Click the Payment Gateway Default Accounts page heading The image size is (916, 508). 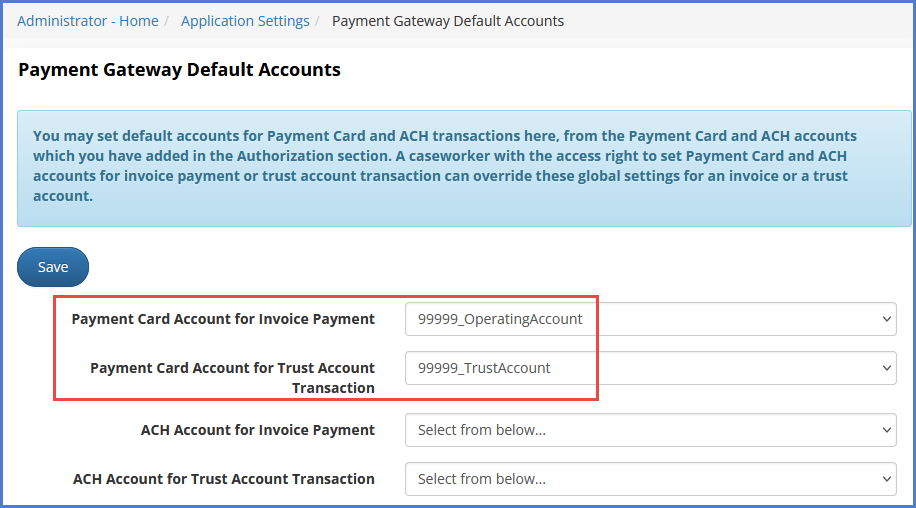tap(179, 70)
